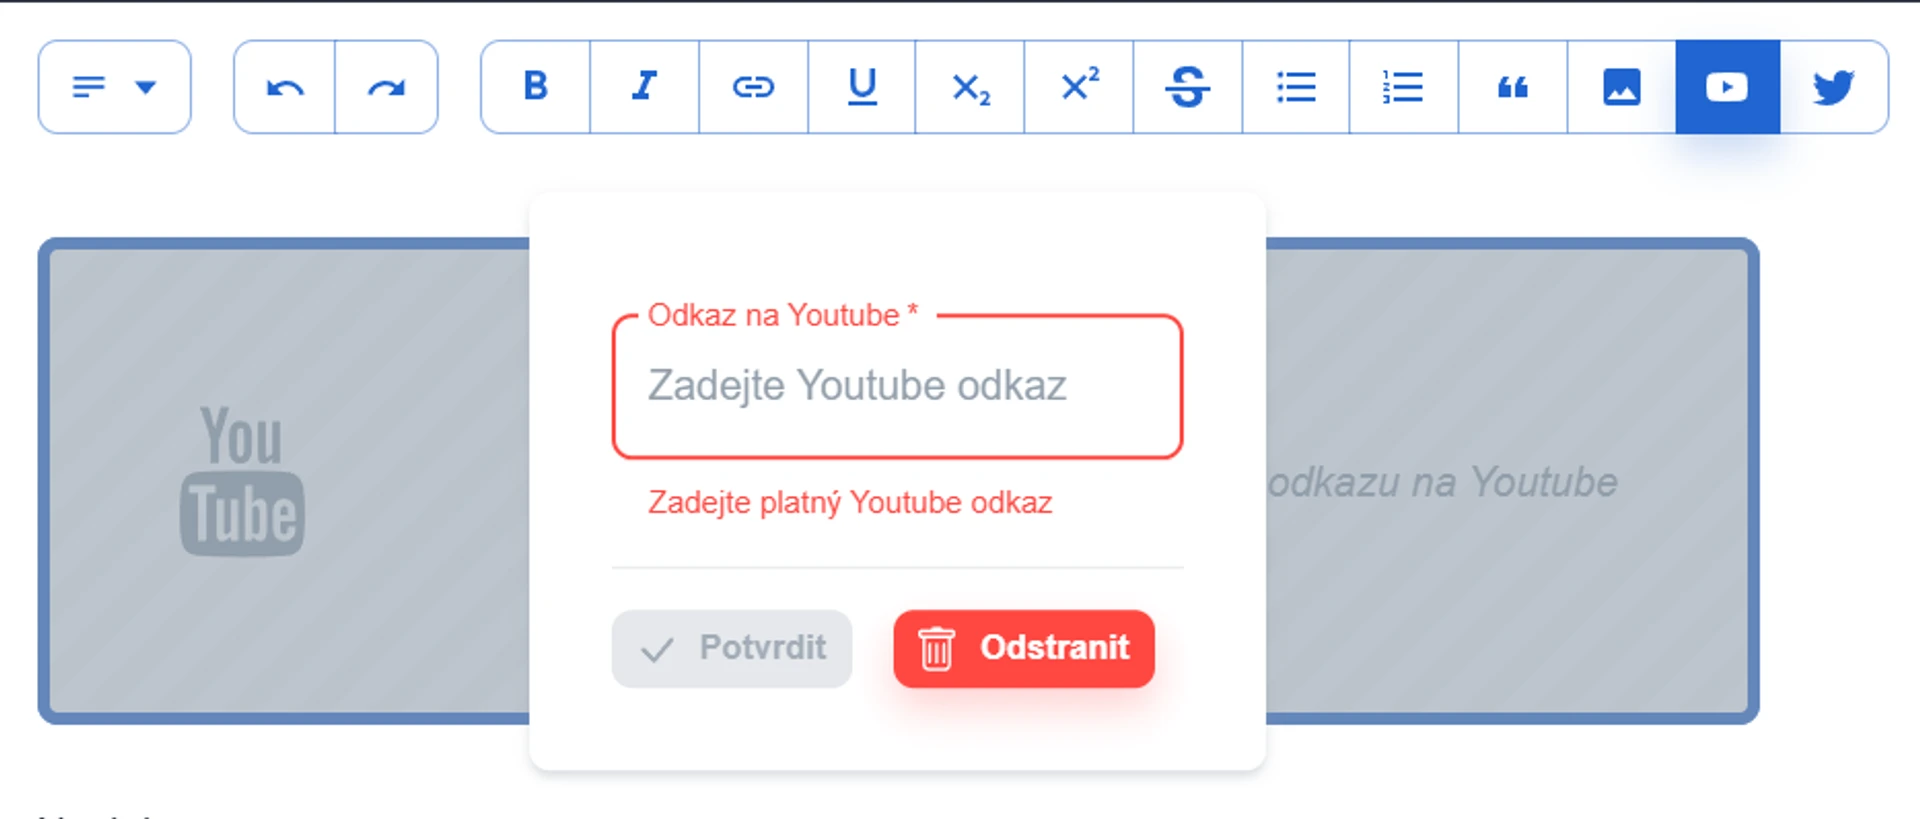Focus the Odkaz na Youtube input field
1920x819 pixels.
(897, 387)
